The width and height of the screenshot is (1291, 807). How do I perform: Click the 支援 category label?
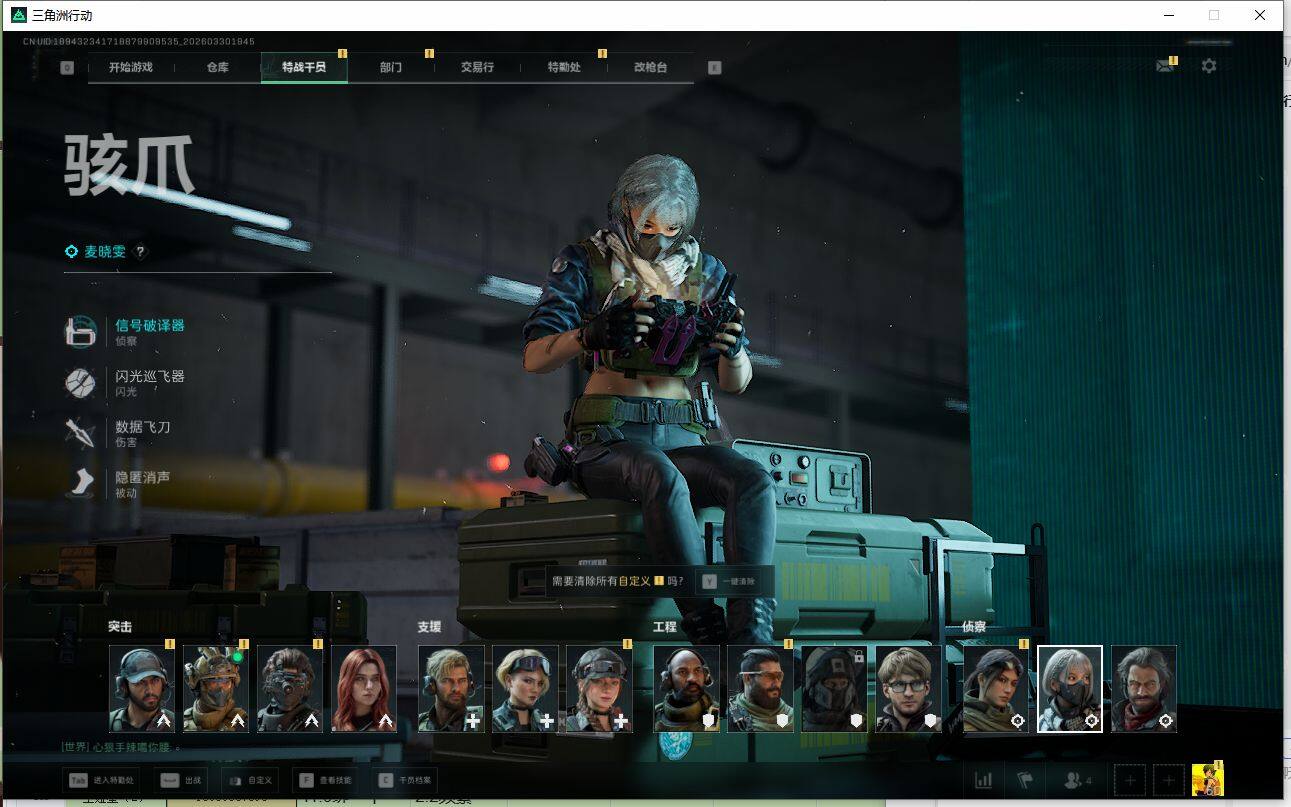[x=429, y=627]
